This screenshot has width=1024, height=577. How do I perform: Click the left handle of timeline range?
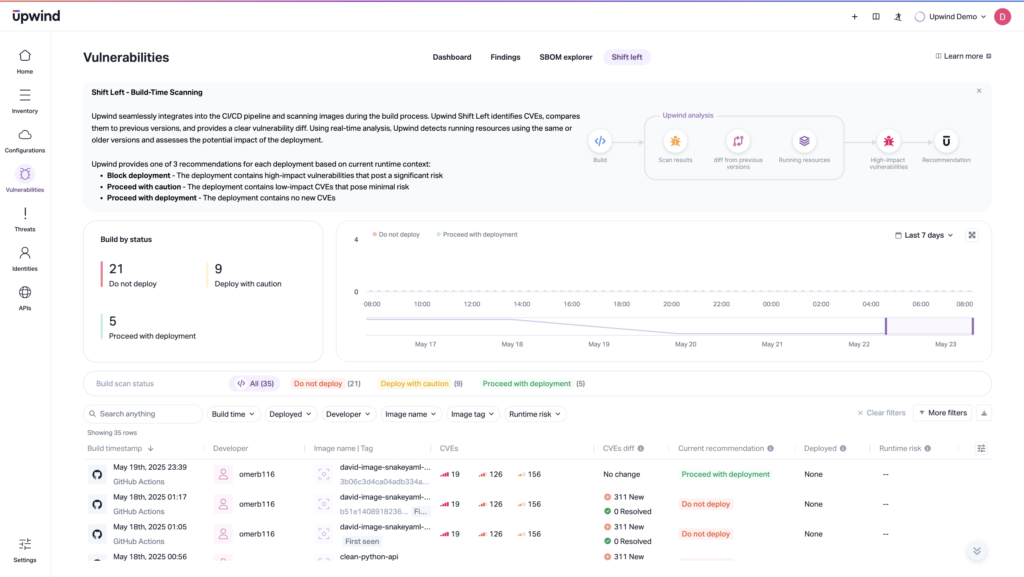(886, 326)
